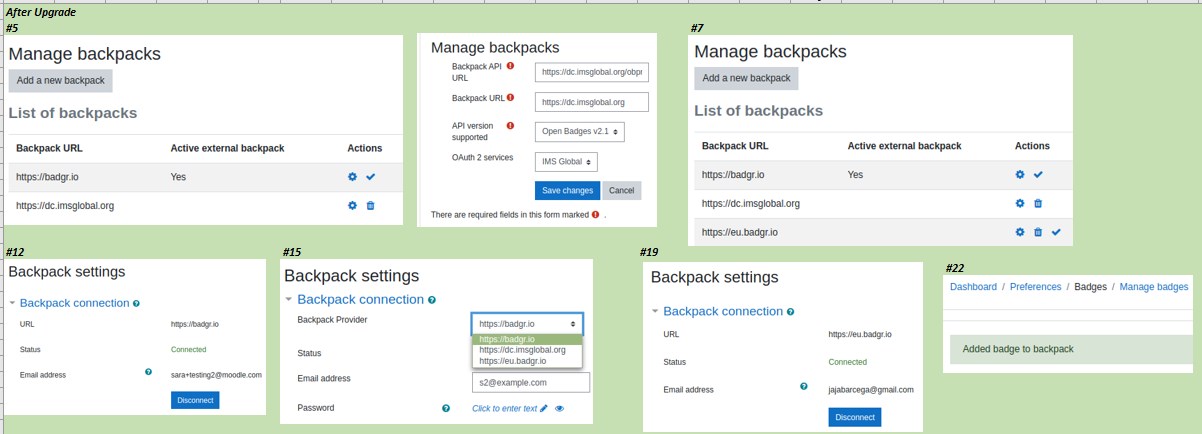This screenshot has height=434, width=1202.
Task: Click Actions column header in panel #5
Action: [365, 148]
